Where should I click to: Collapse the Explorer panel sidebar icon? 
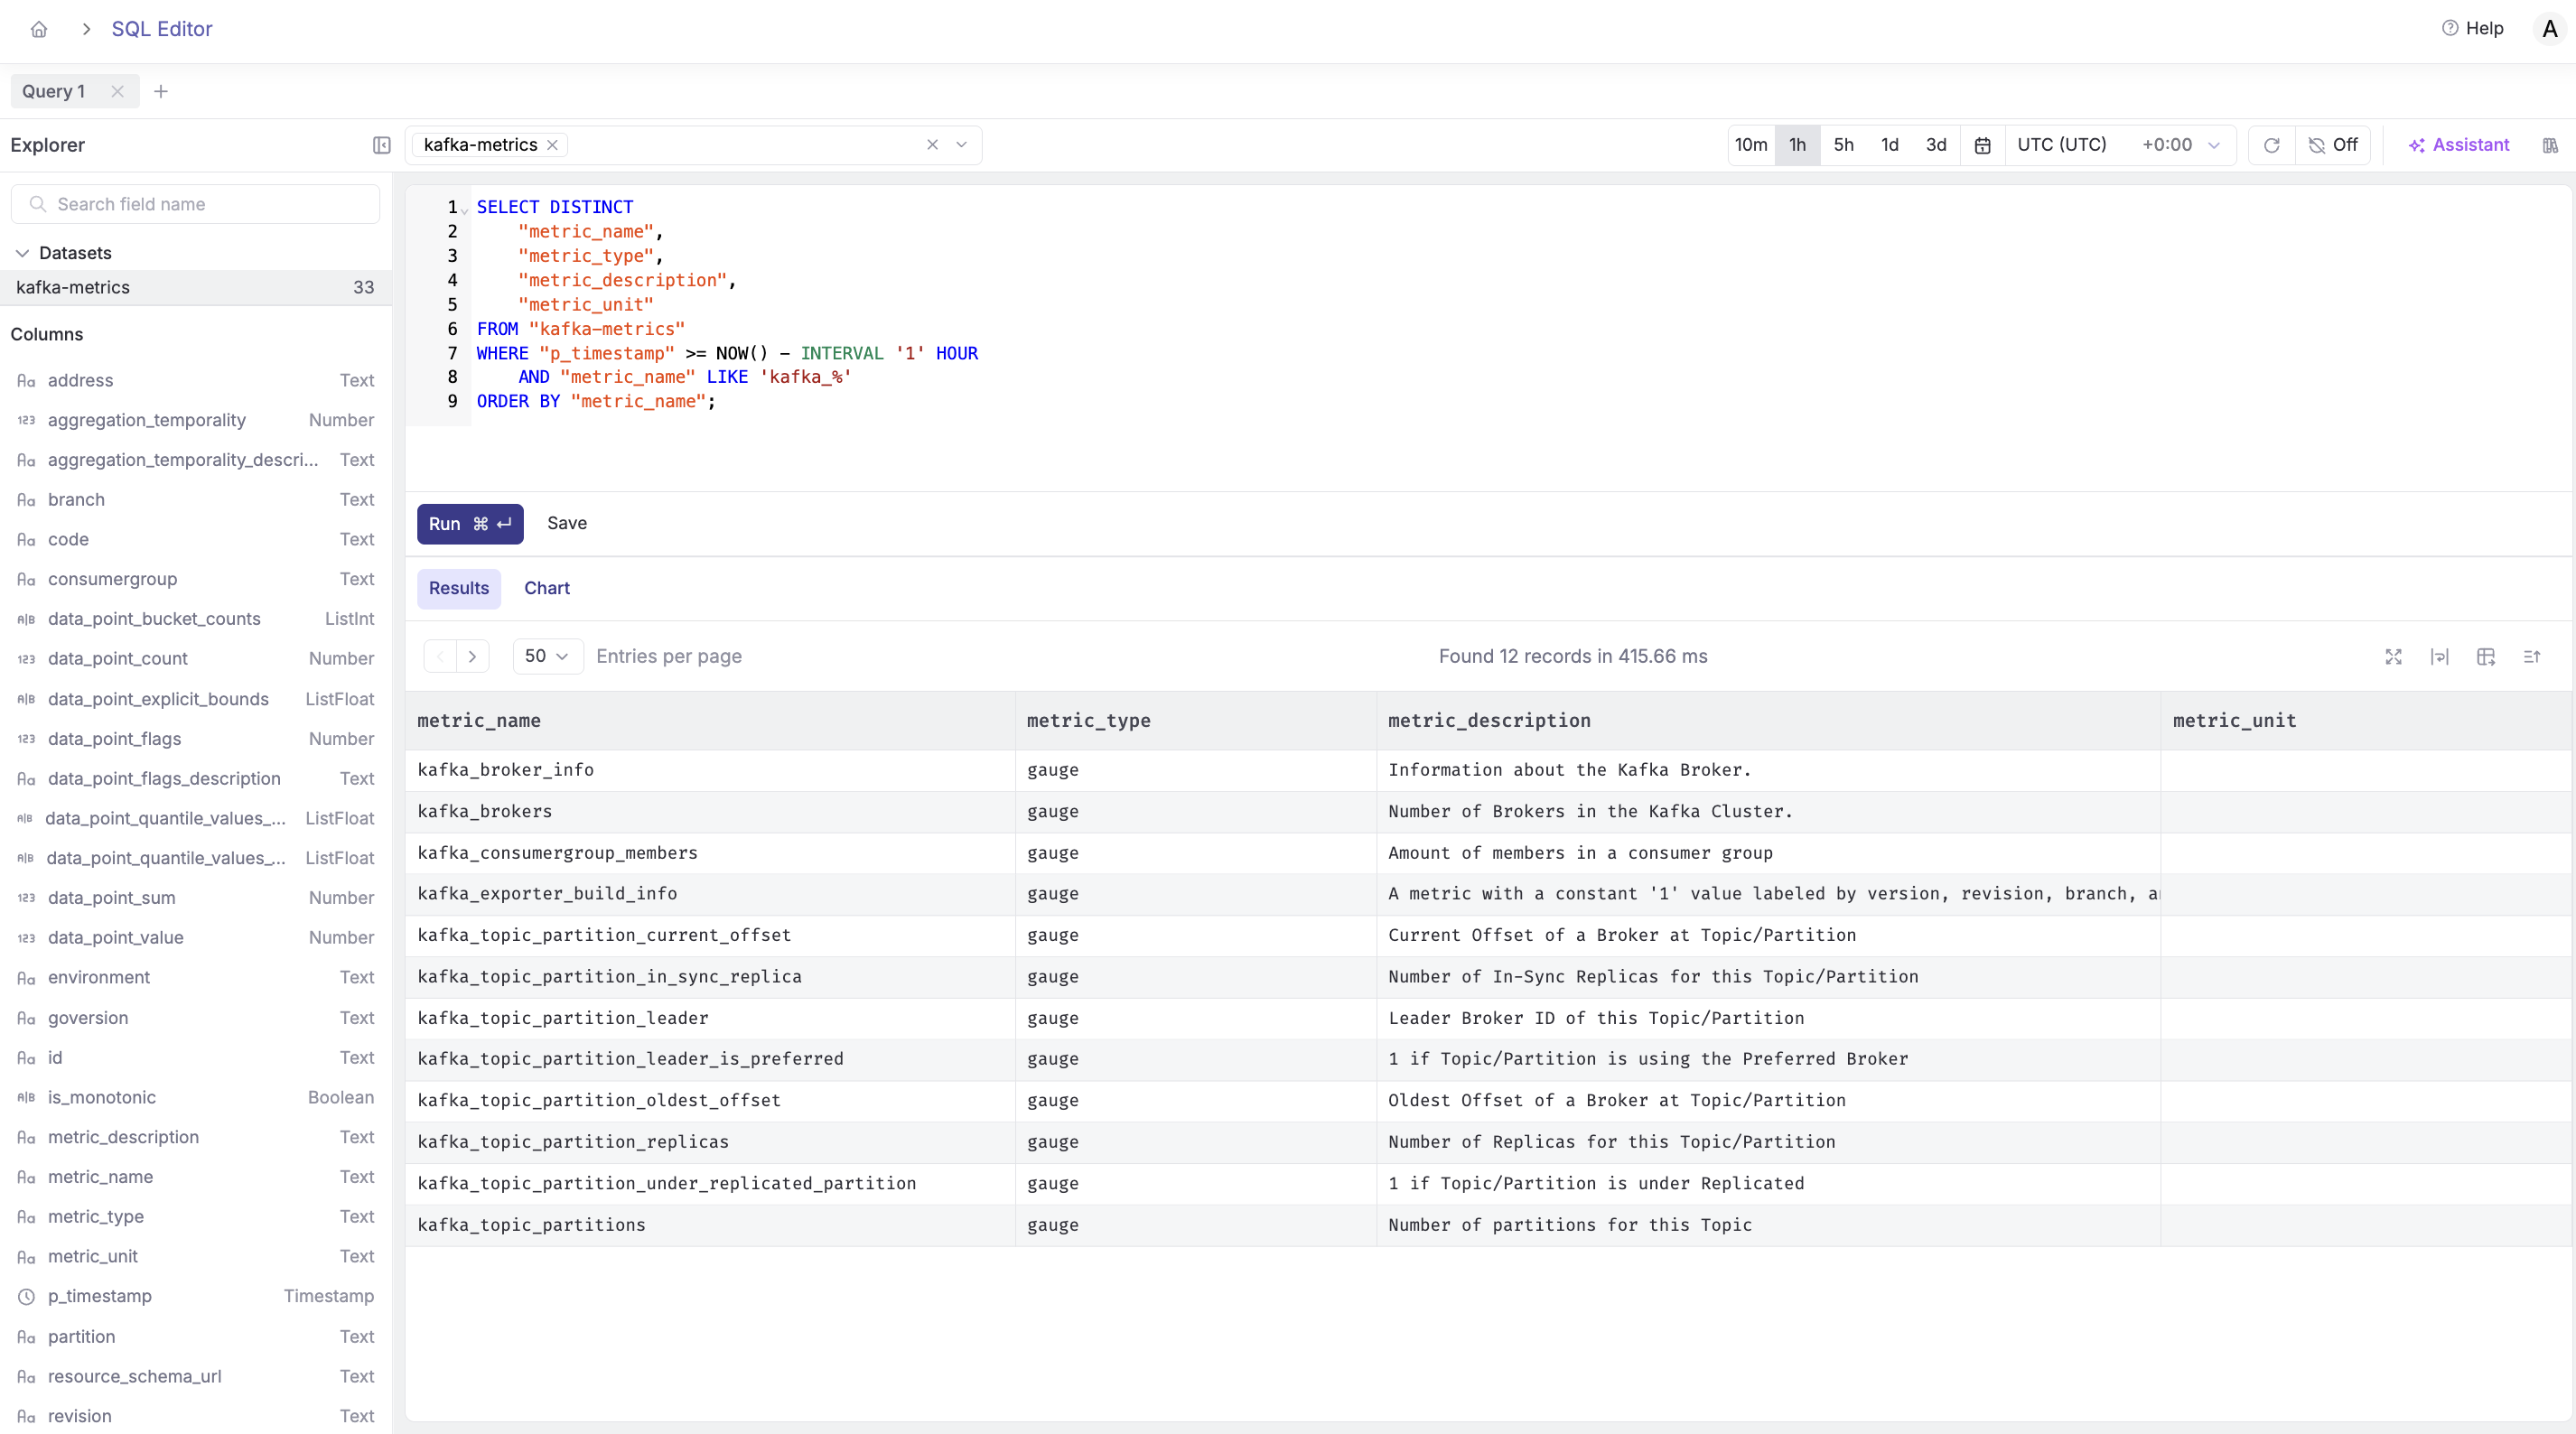(x=381, y=145)
